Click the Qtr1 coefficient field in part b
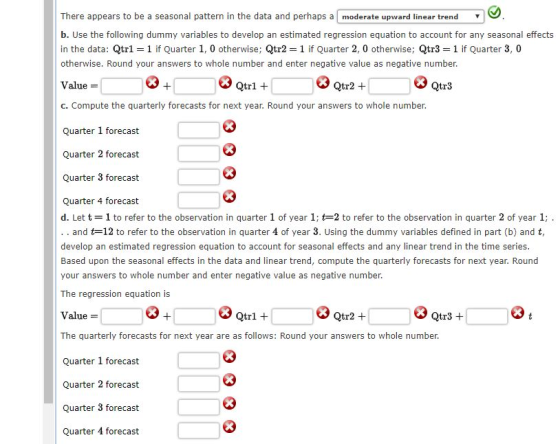This screenshot has height=444, width=560. pyautogui.click(x=195, y=86)
